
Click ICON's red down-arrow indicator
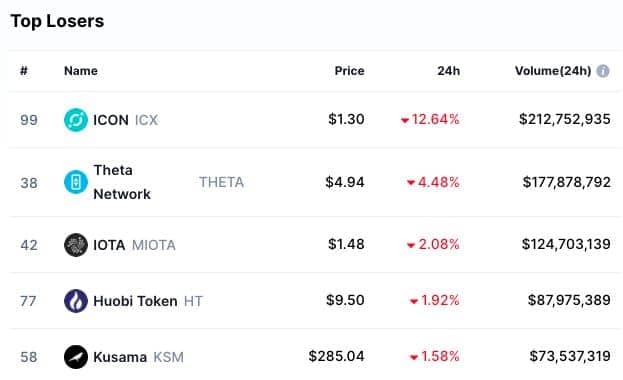(x=405, y=120)
